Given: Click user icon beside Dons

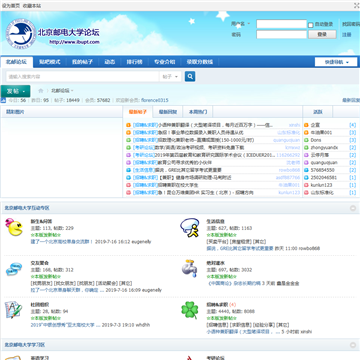Looking at the screenshot, I should pyautogui.click(x=306, y=140).
